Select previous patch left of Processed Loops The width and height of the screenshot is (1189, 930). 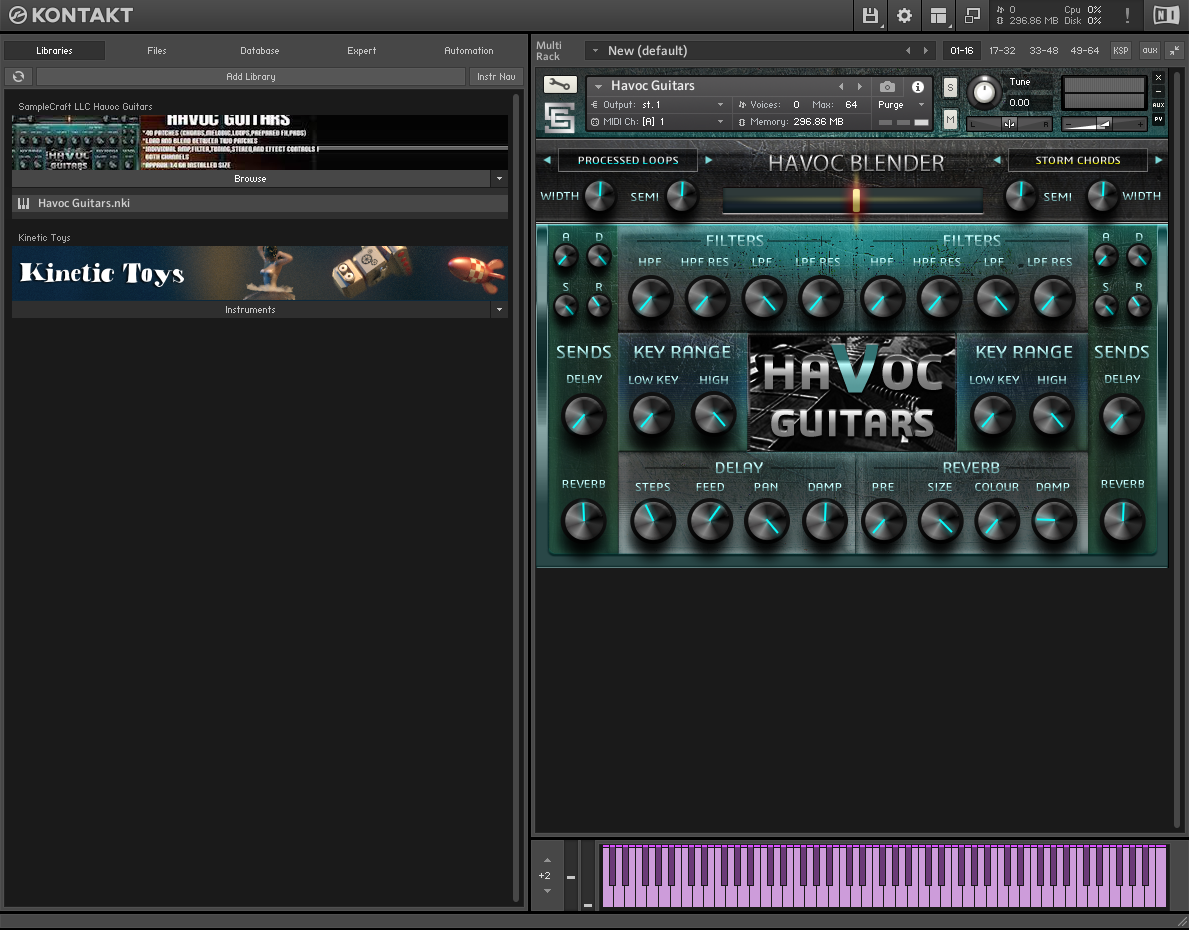tap(547, 160)
